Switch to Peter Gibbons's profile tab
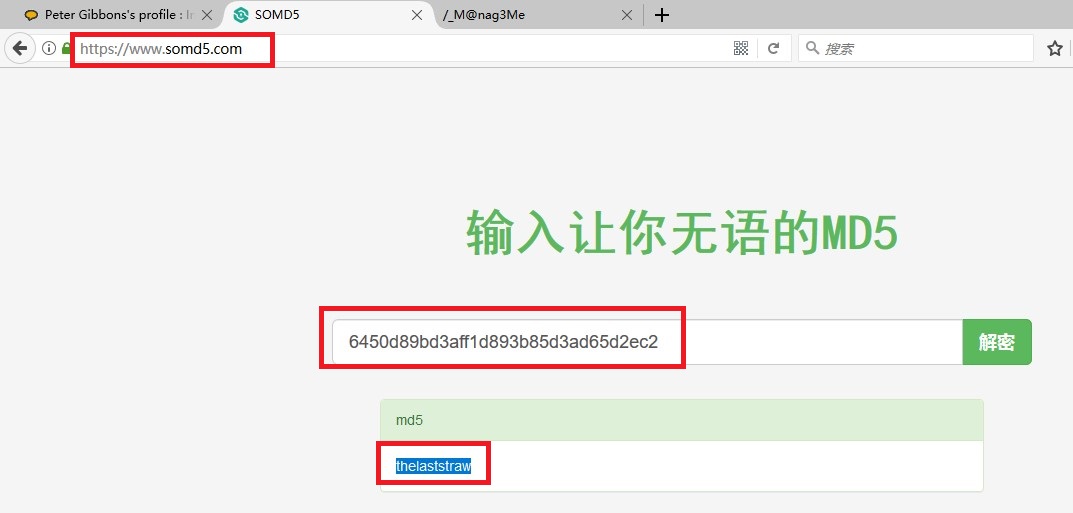The height and width of the screenshot is (513, 1073). point(110,15)
